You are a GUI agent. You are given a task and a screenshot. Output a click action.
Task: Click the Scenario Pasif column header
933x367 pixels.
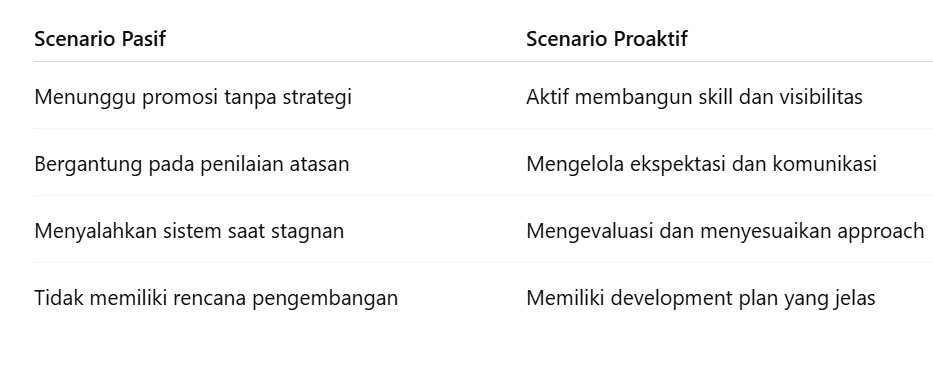100,39
